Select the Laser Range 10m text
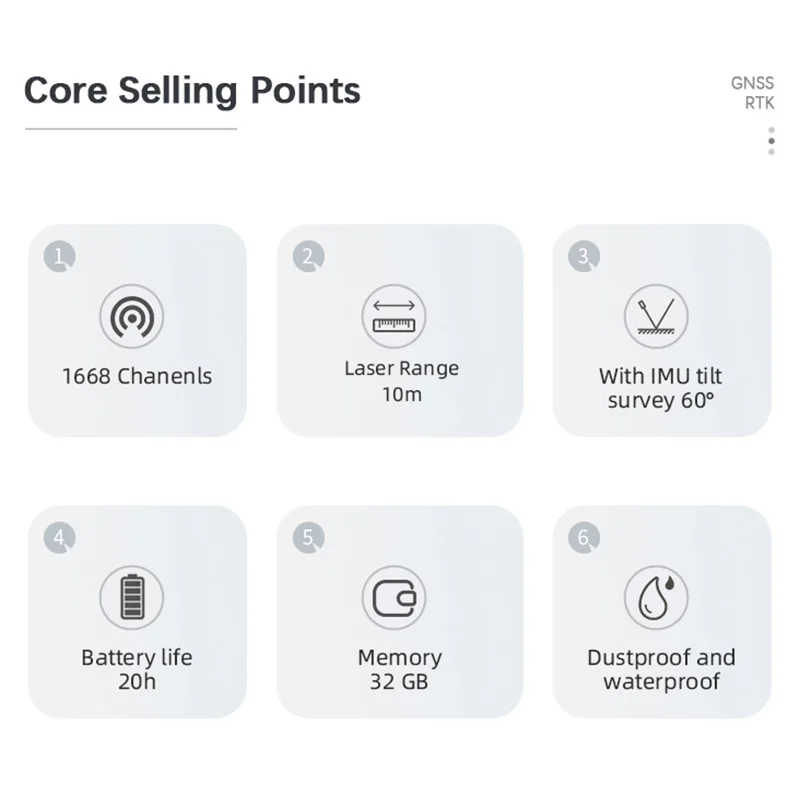 point(402,381)
